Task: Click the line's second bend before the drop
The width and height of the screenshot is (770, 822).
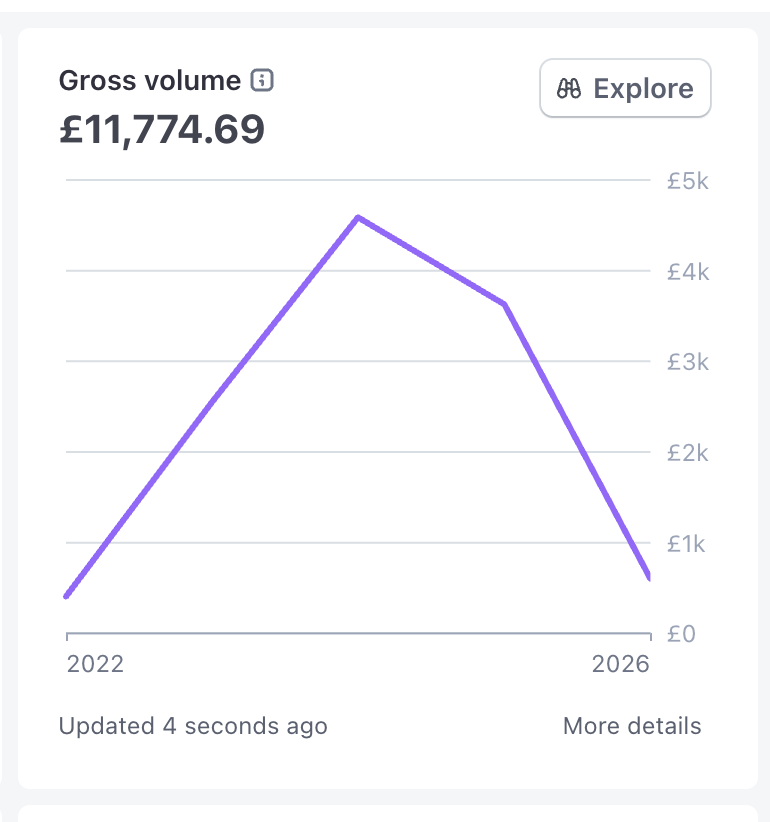Action: (x=504, y=304)
